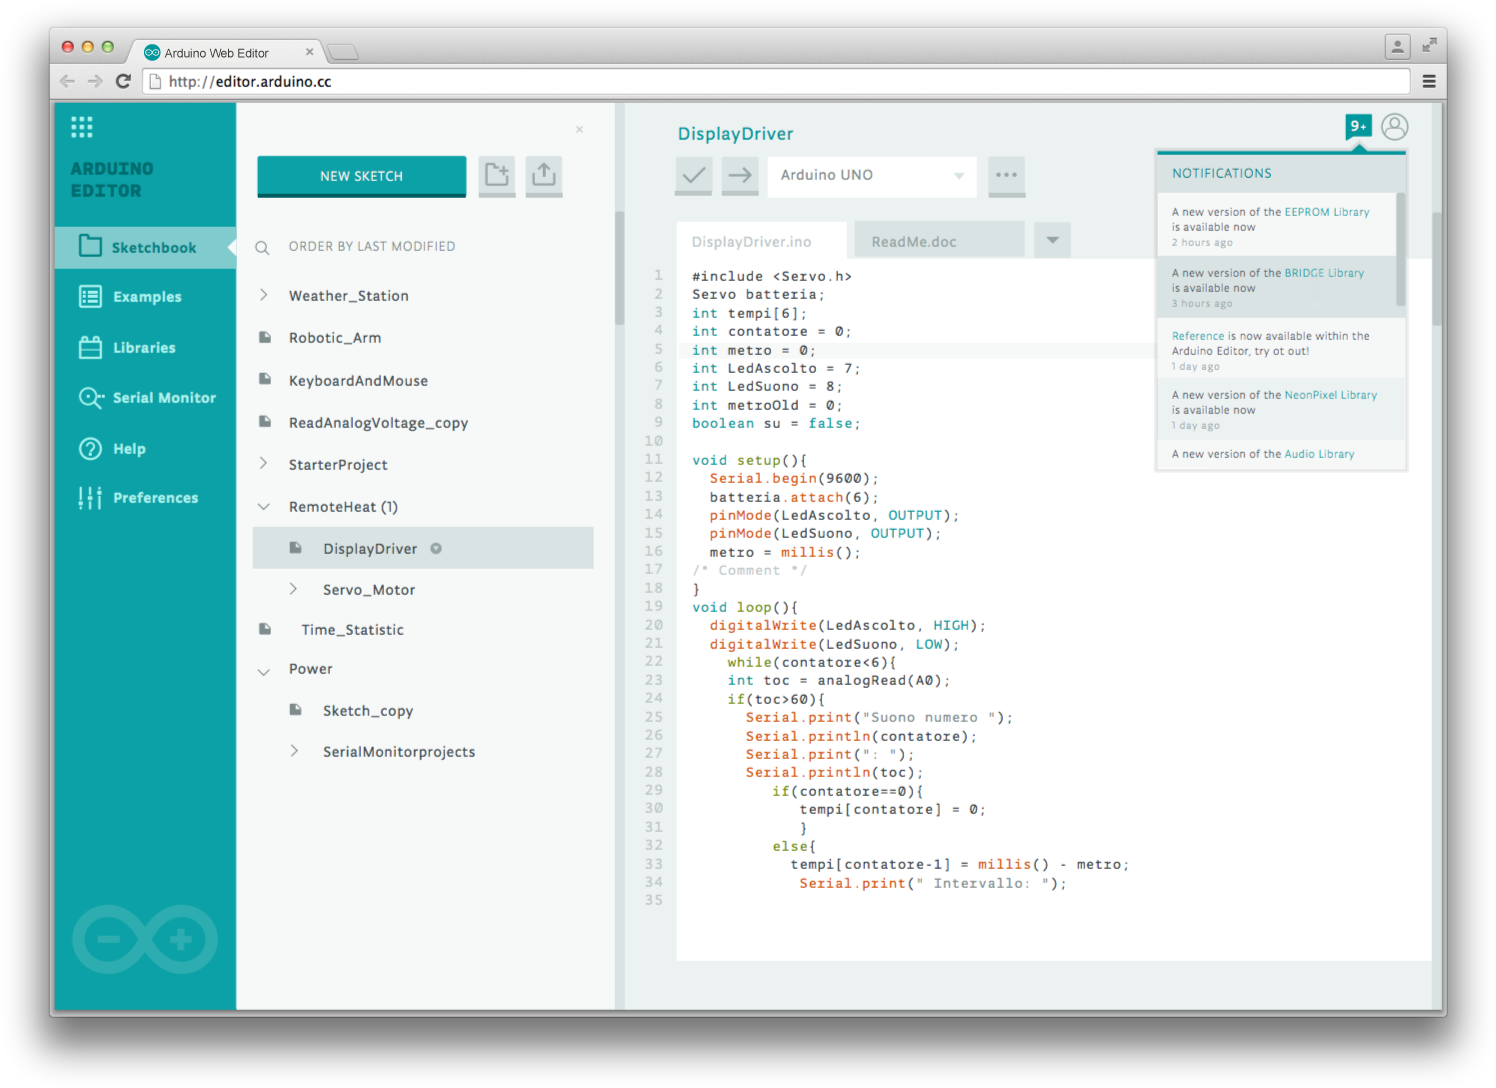Image resolution: width=1496 pixels, height=1088 pixels.
Task: Click the Sketchbook folder icon
Action: (90, 246)
